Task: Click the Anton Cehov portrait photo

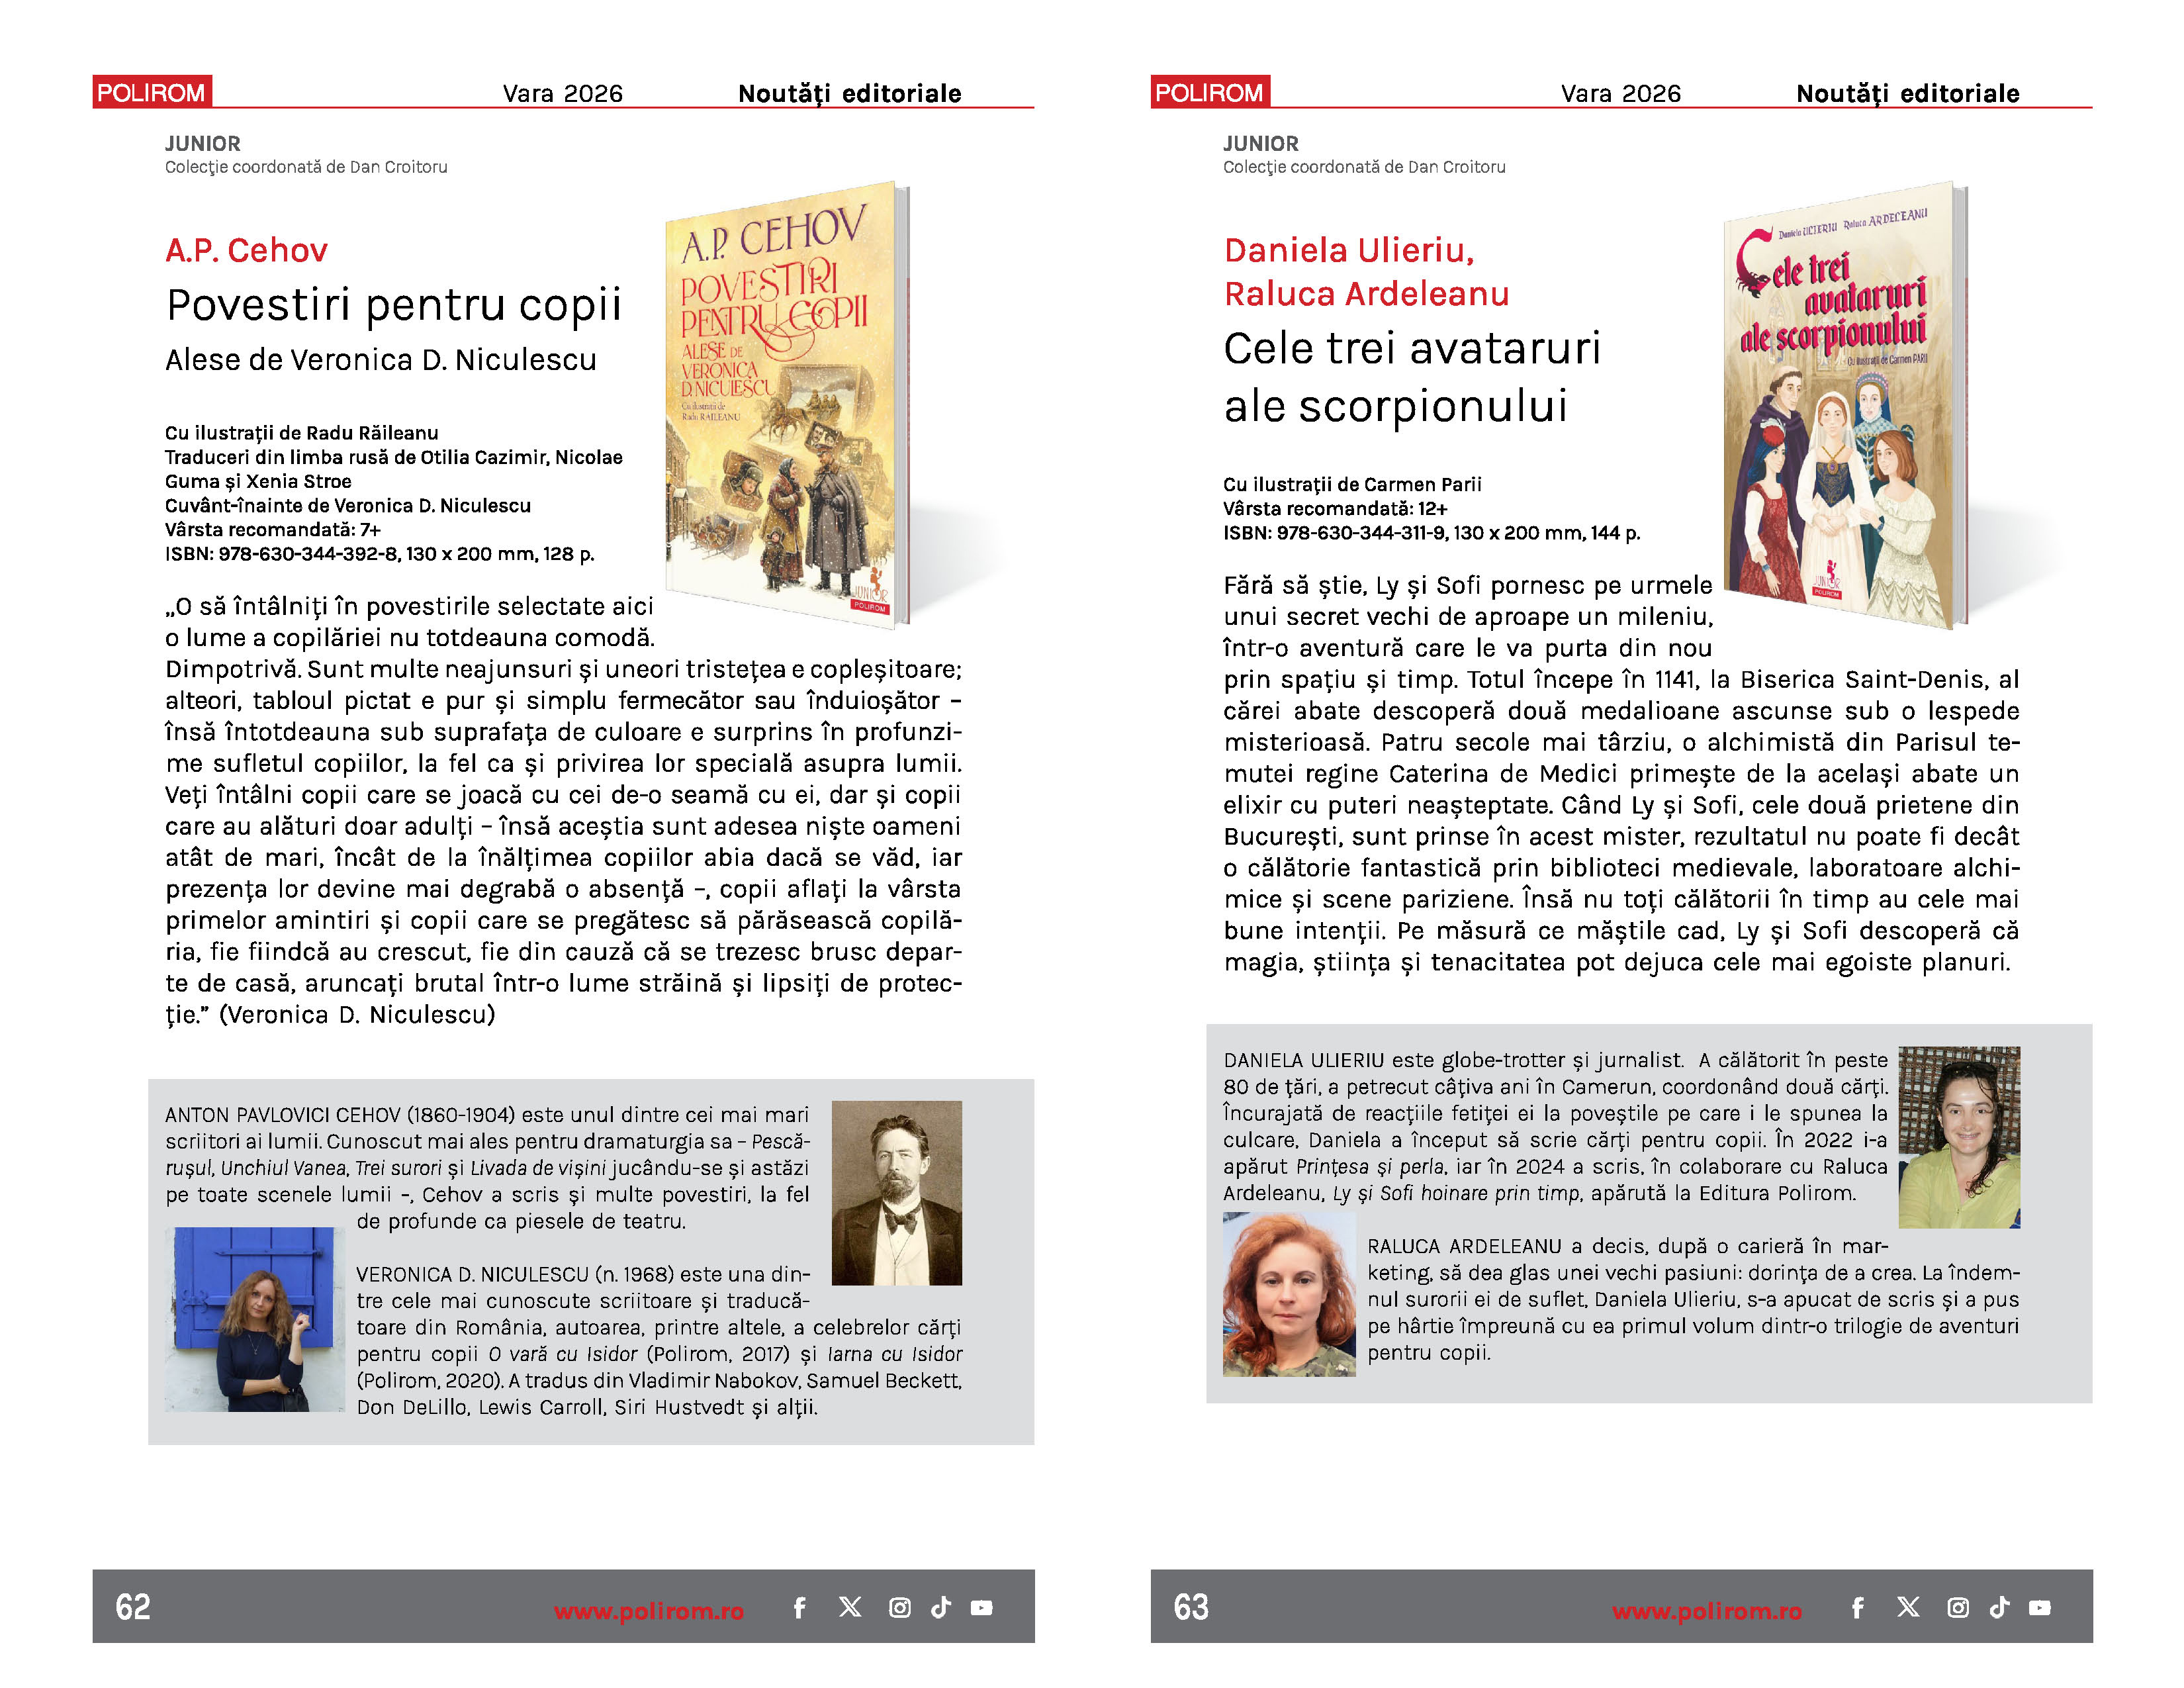Action: 897,1192
